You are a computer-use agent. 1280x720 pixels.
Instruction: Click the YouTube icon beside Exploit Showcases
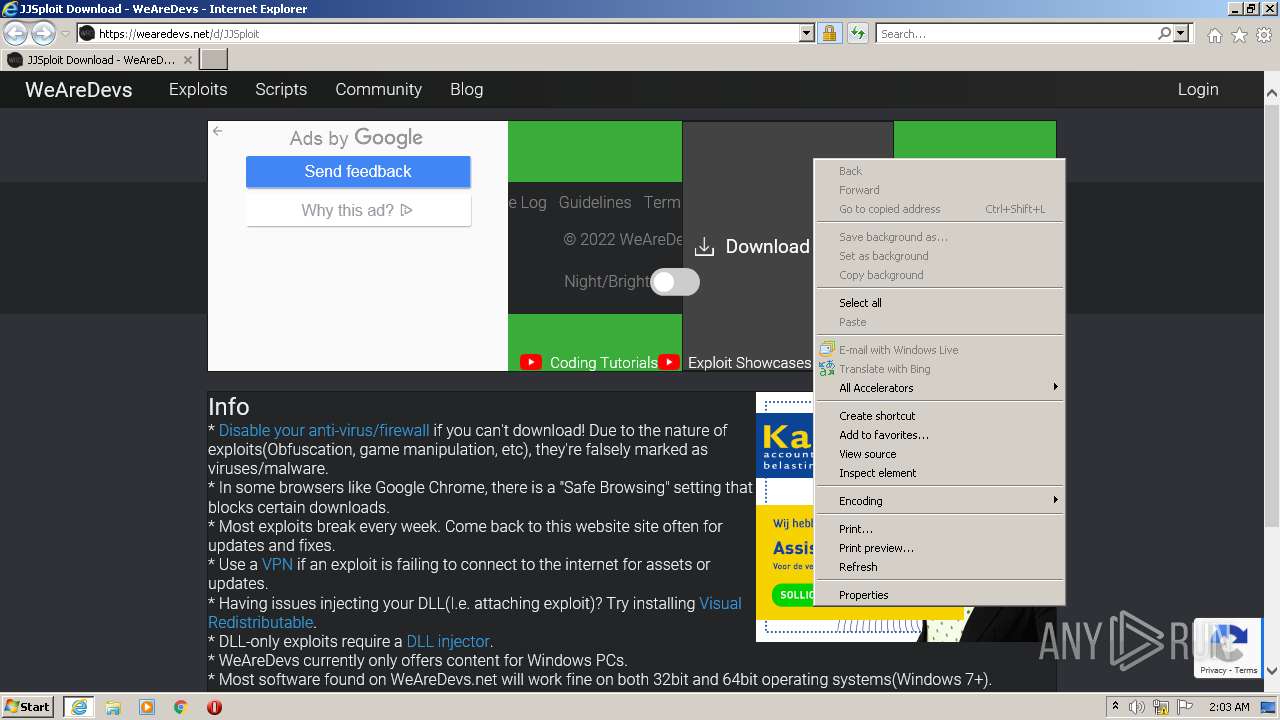[x=669, y=362]
